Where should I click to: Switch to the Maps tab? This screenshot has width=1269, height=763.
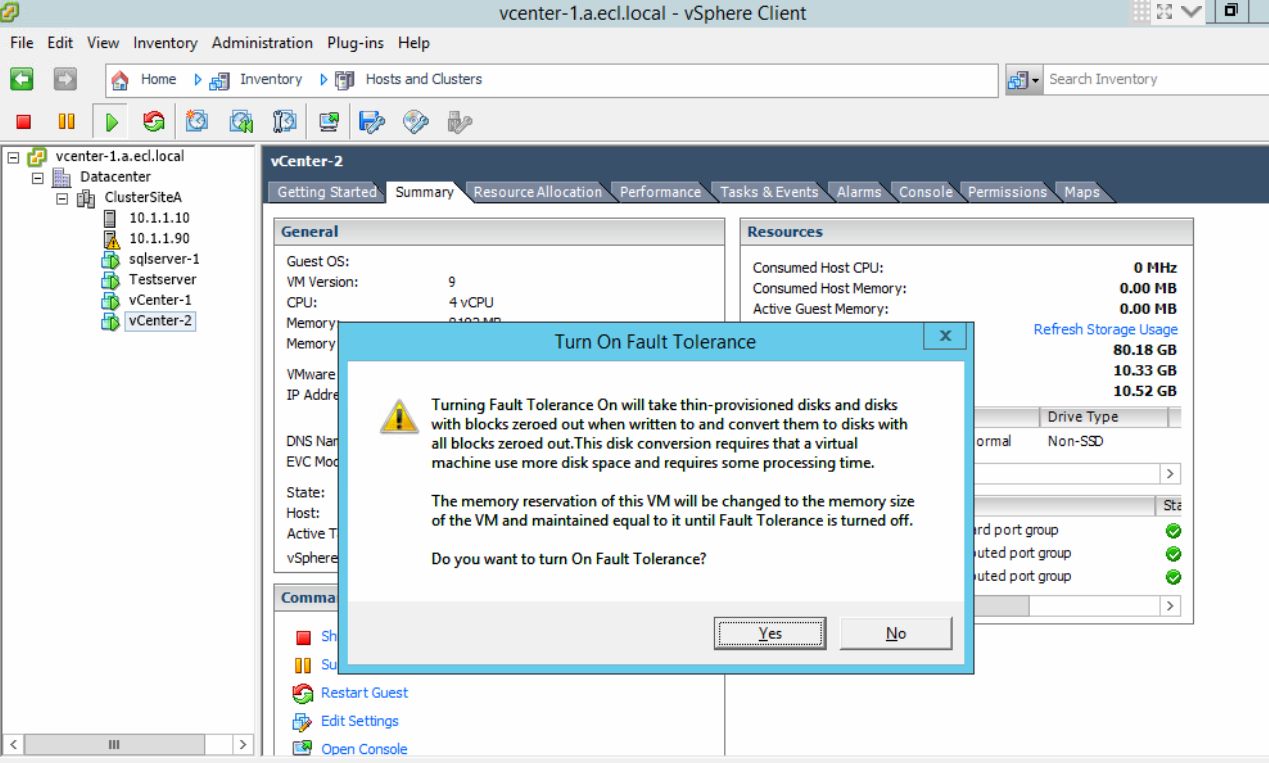point(1081,192)
